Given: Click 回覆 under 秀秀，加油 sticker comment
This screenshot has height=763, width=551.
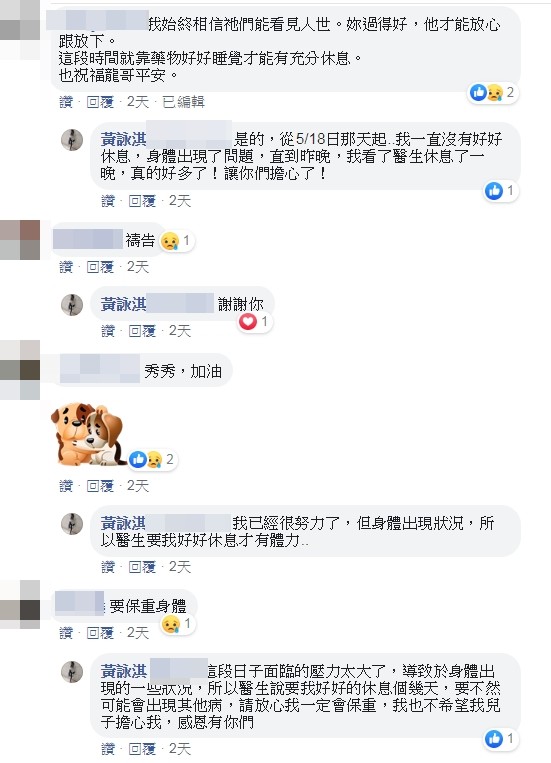Looking at the screenshot, I should tap(100, 486).
